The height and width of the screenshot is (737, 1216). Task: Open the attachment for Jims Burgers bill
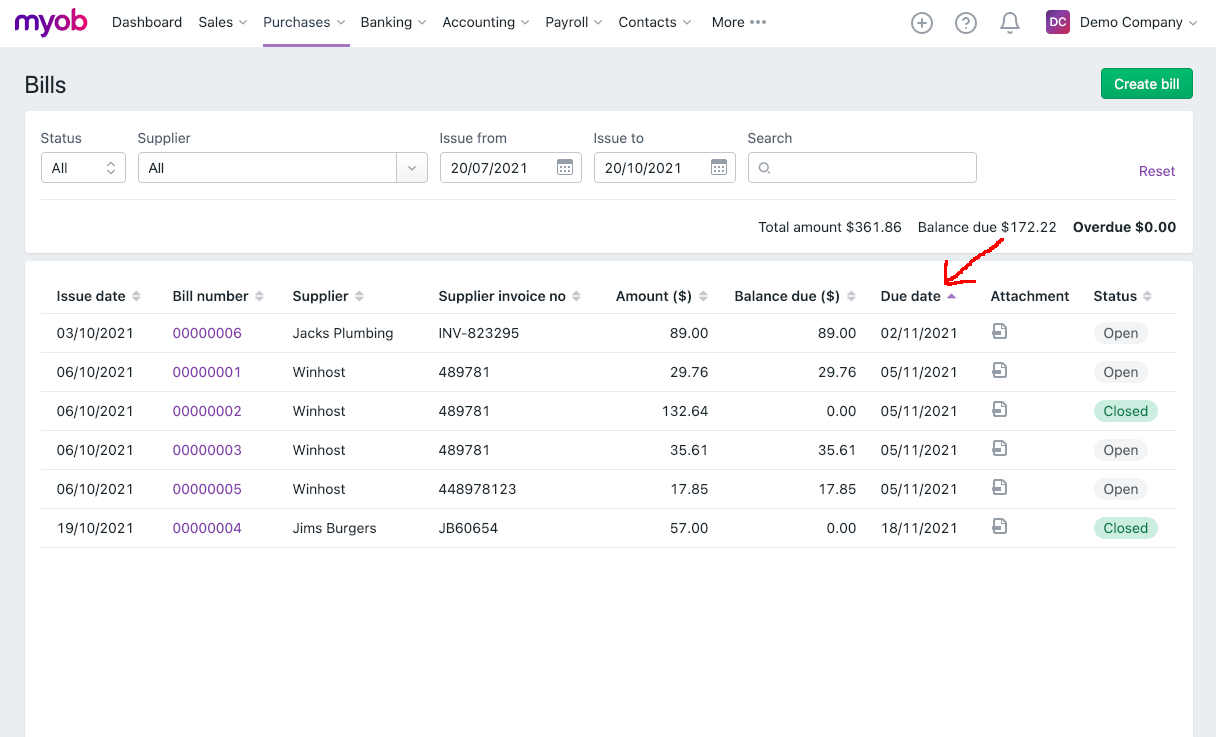[x=999, y=527]
